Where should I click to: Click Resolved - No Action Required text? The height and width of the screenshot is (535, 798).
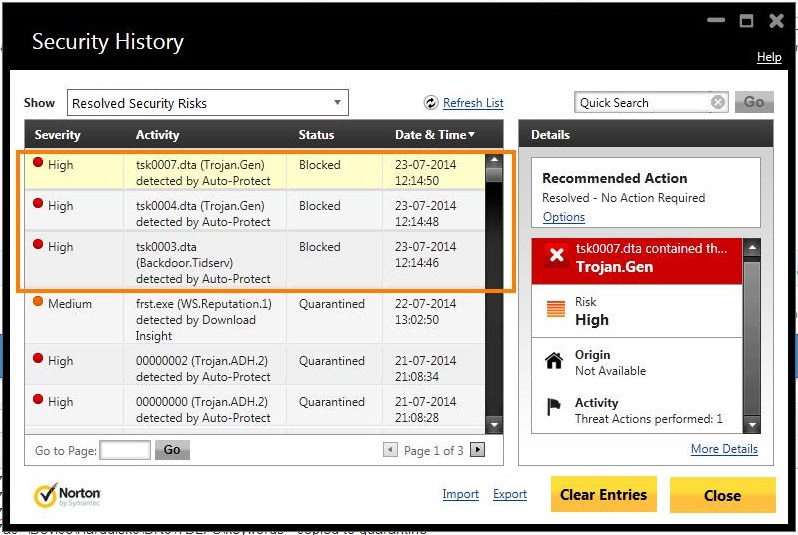pos(623,198)
